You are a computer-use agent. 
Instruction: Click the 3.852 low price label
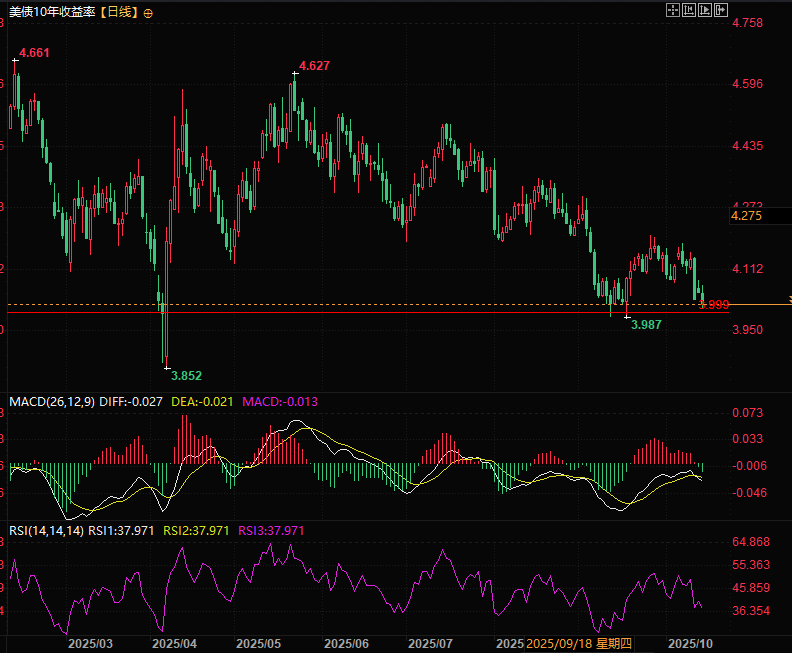[x=186, y=375]
